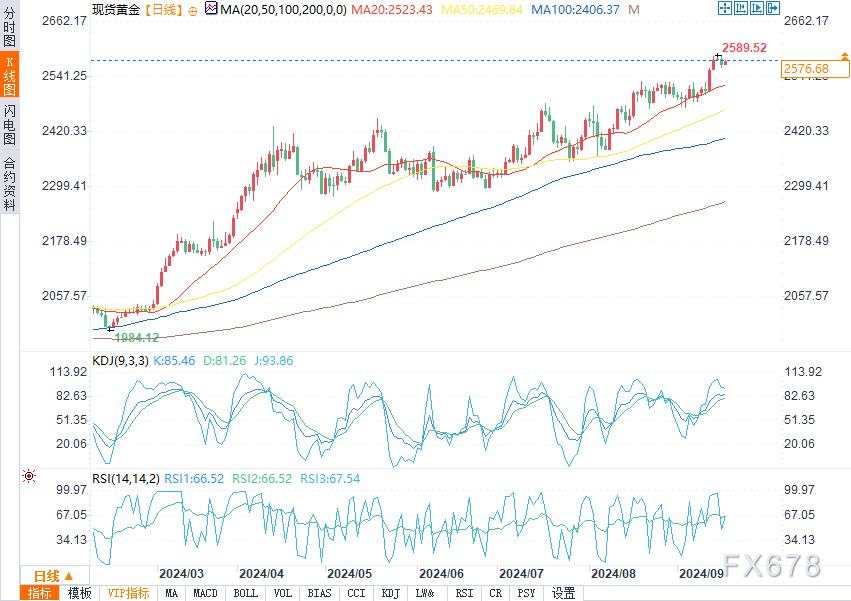851x601 pixels.
Task: Click the orange double-up arrow above the price tag
Action: 844,56
